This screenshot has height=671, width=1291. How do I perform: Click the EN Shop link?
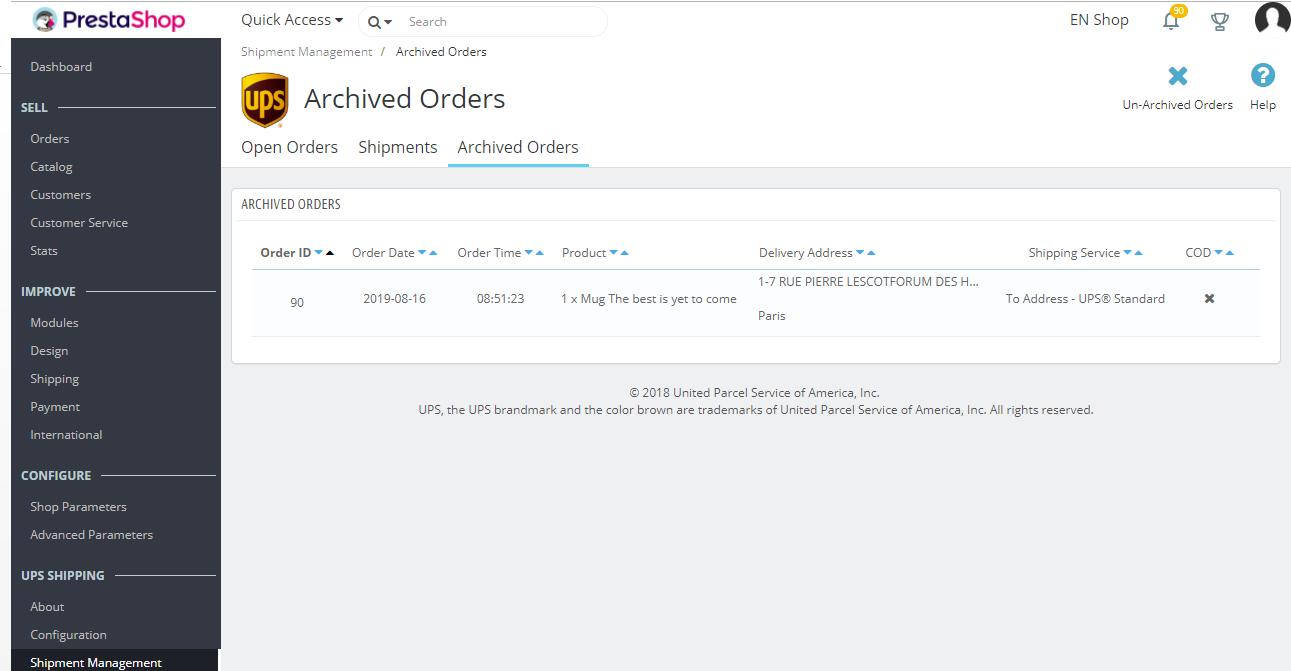(1099, 20)
